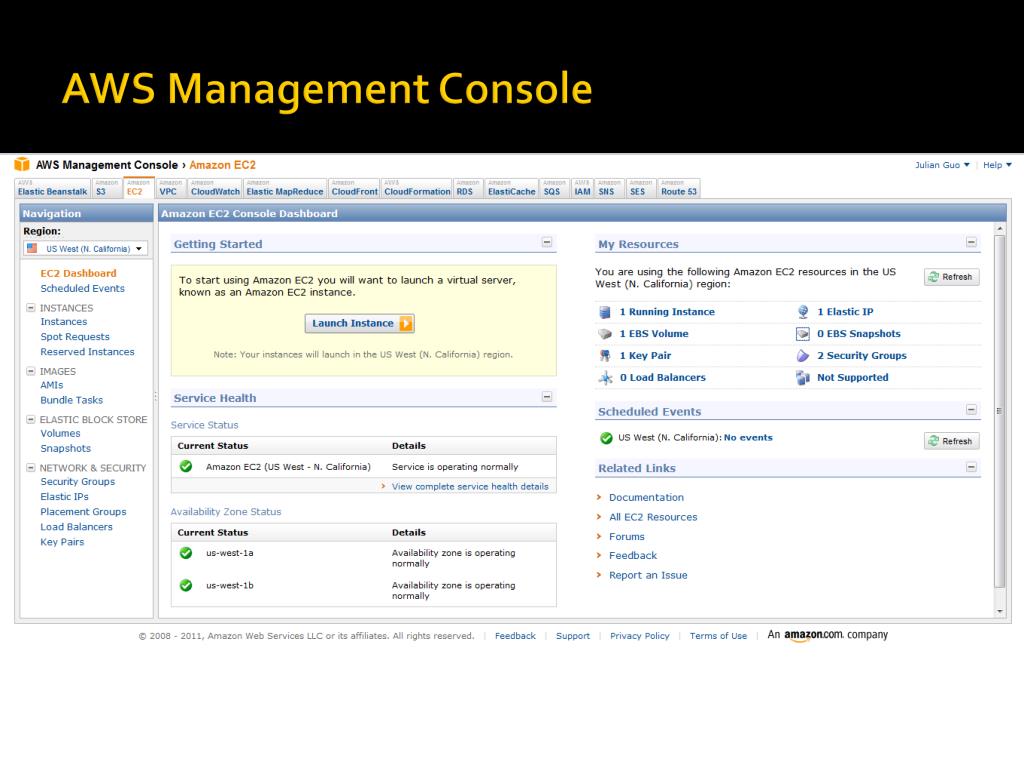Screen dimensions: 1024x768
Task: Open Reserved Instances in navigation
Action: (88, 352)
